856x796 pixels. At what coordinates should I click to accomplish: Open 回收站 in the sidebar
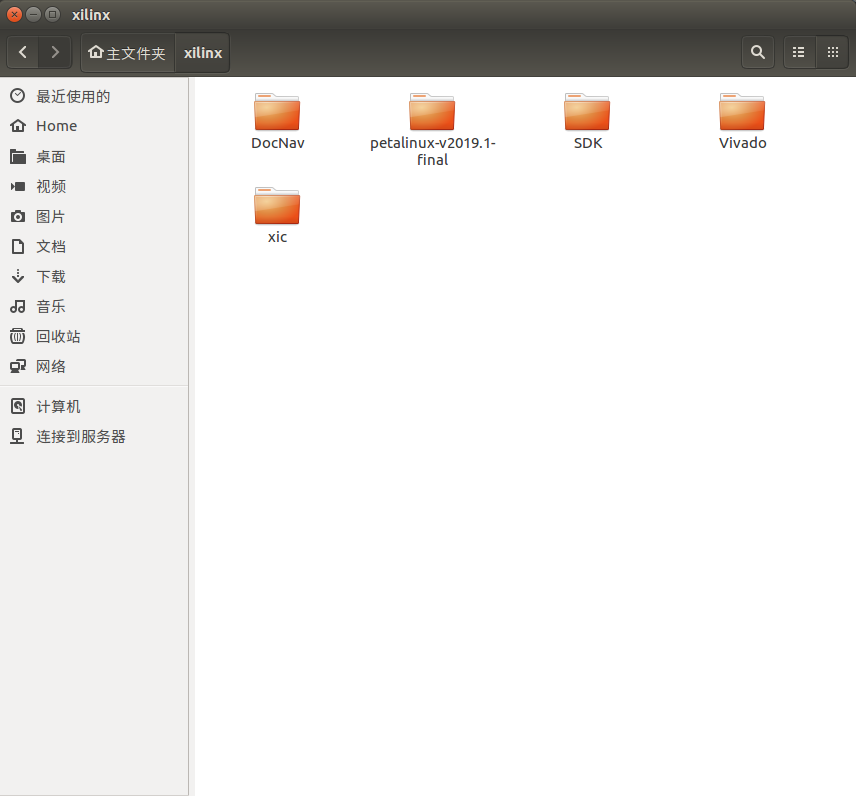coord(94,336)
